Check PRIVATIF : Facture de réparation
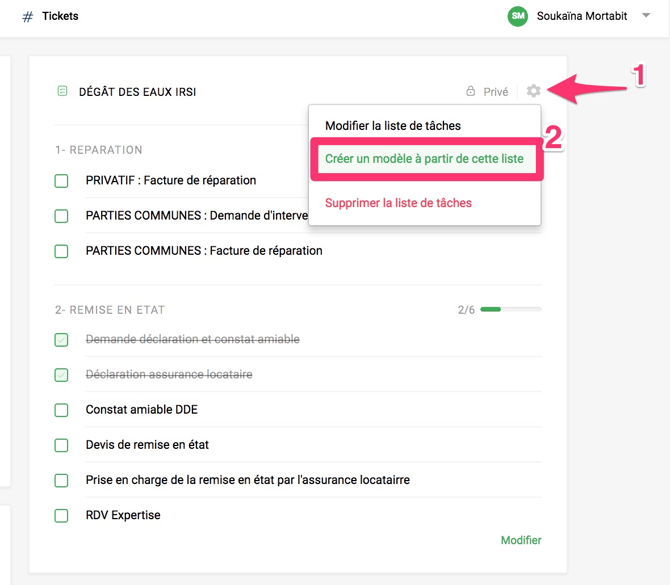Screen dimensions: 670x585 tap(62, 181)
